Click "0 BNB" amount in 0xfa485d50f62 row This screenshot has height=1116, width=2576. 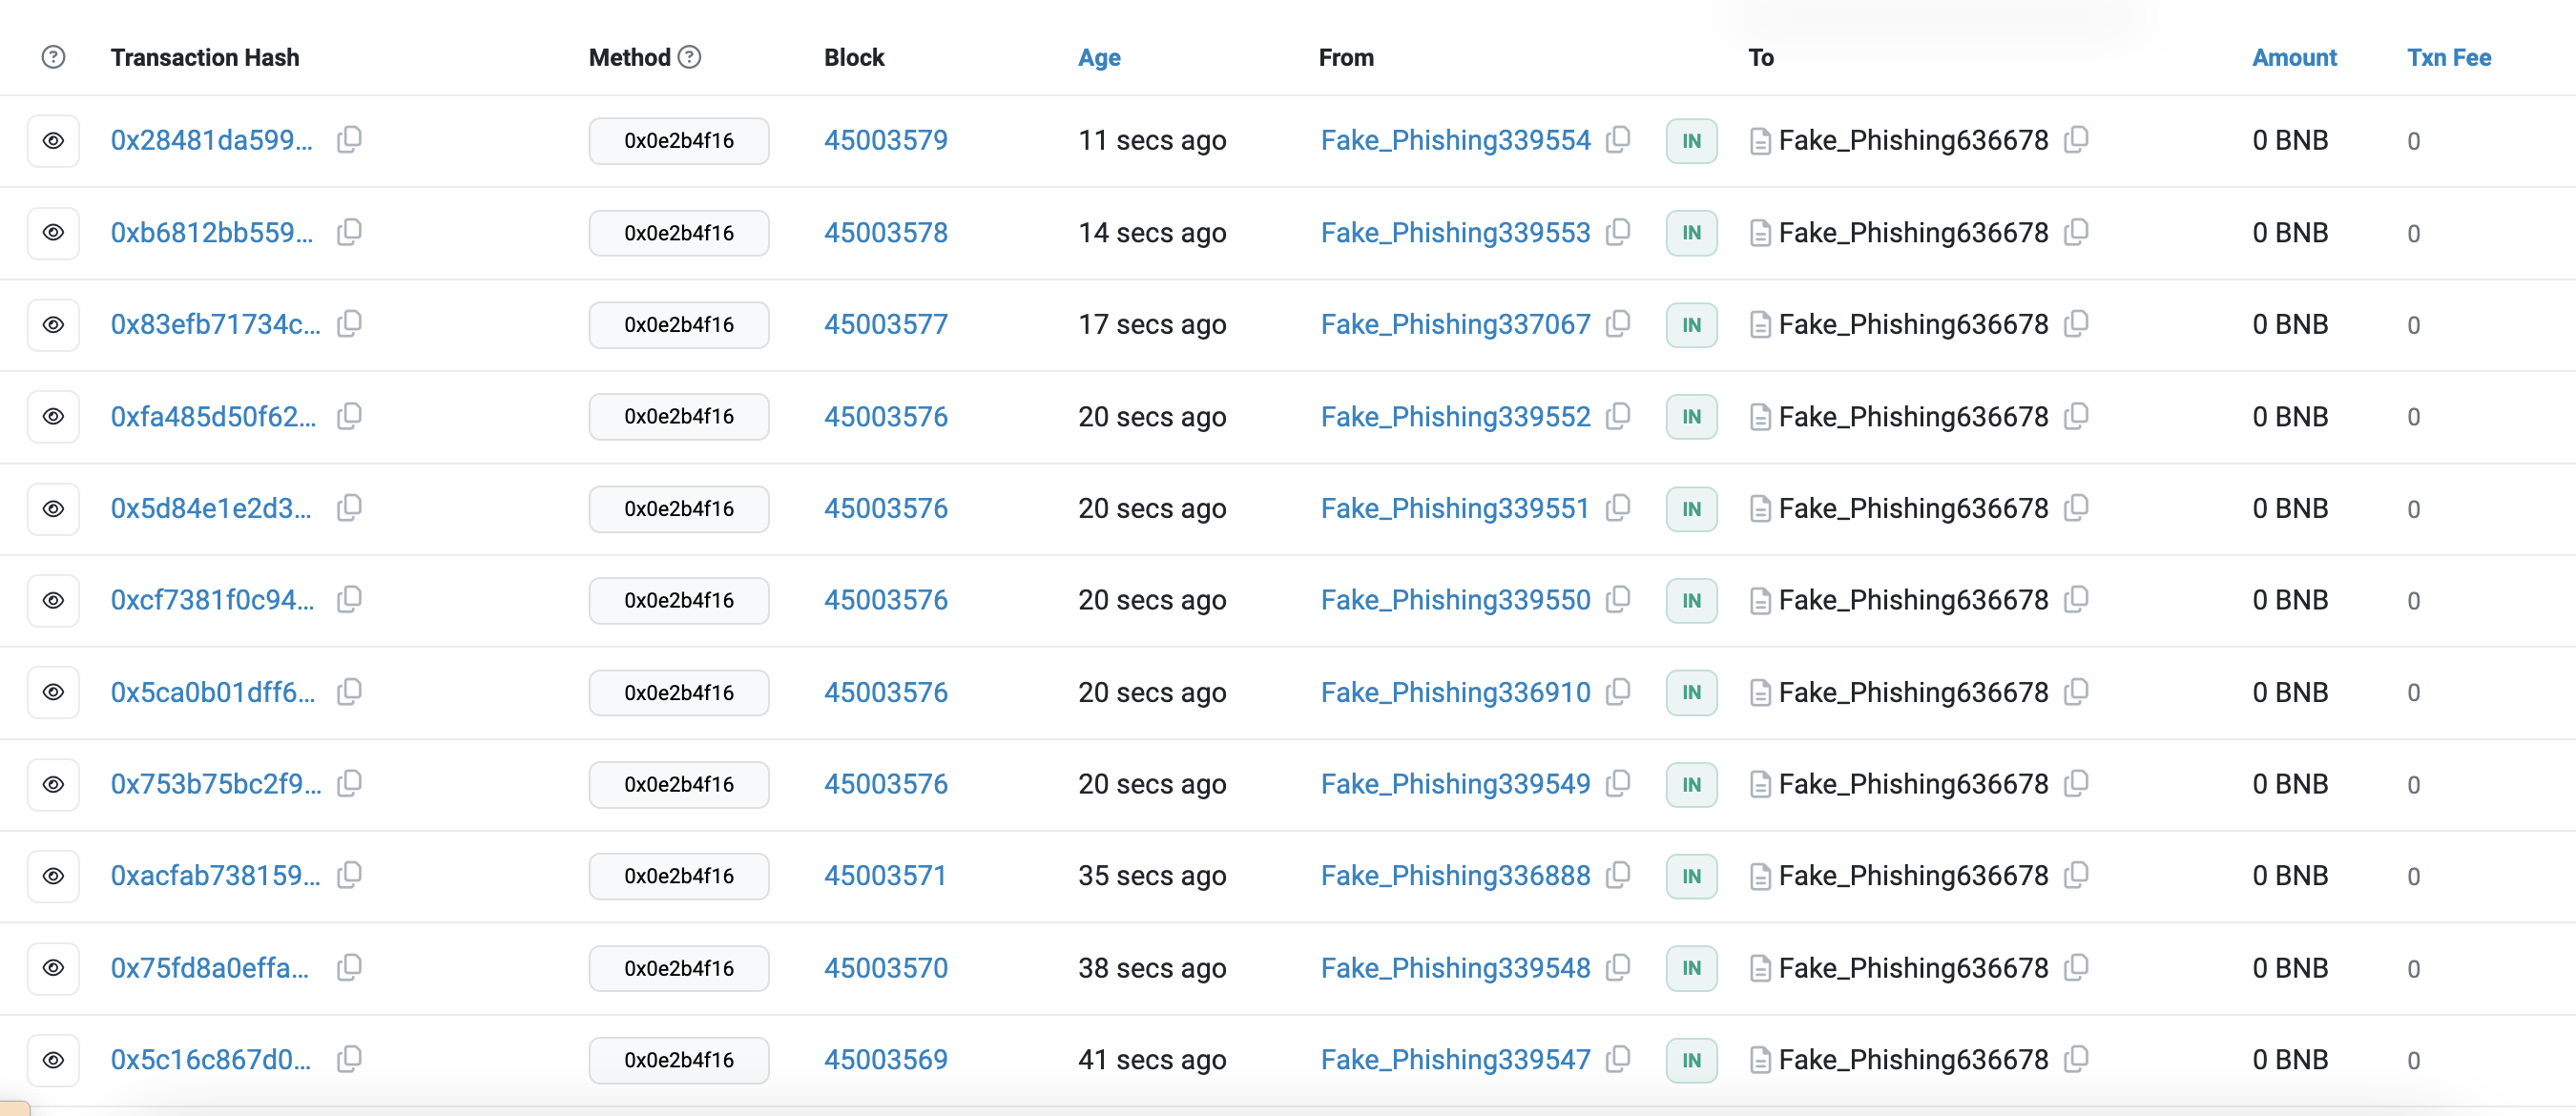[2290, 417]
